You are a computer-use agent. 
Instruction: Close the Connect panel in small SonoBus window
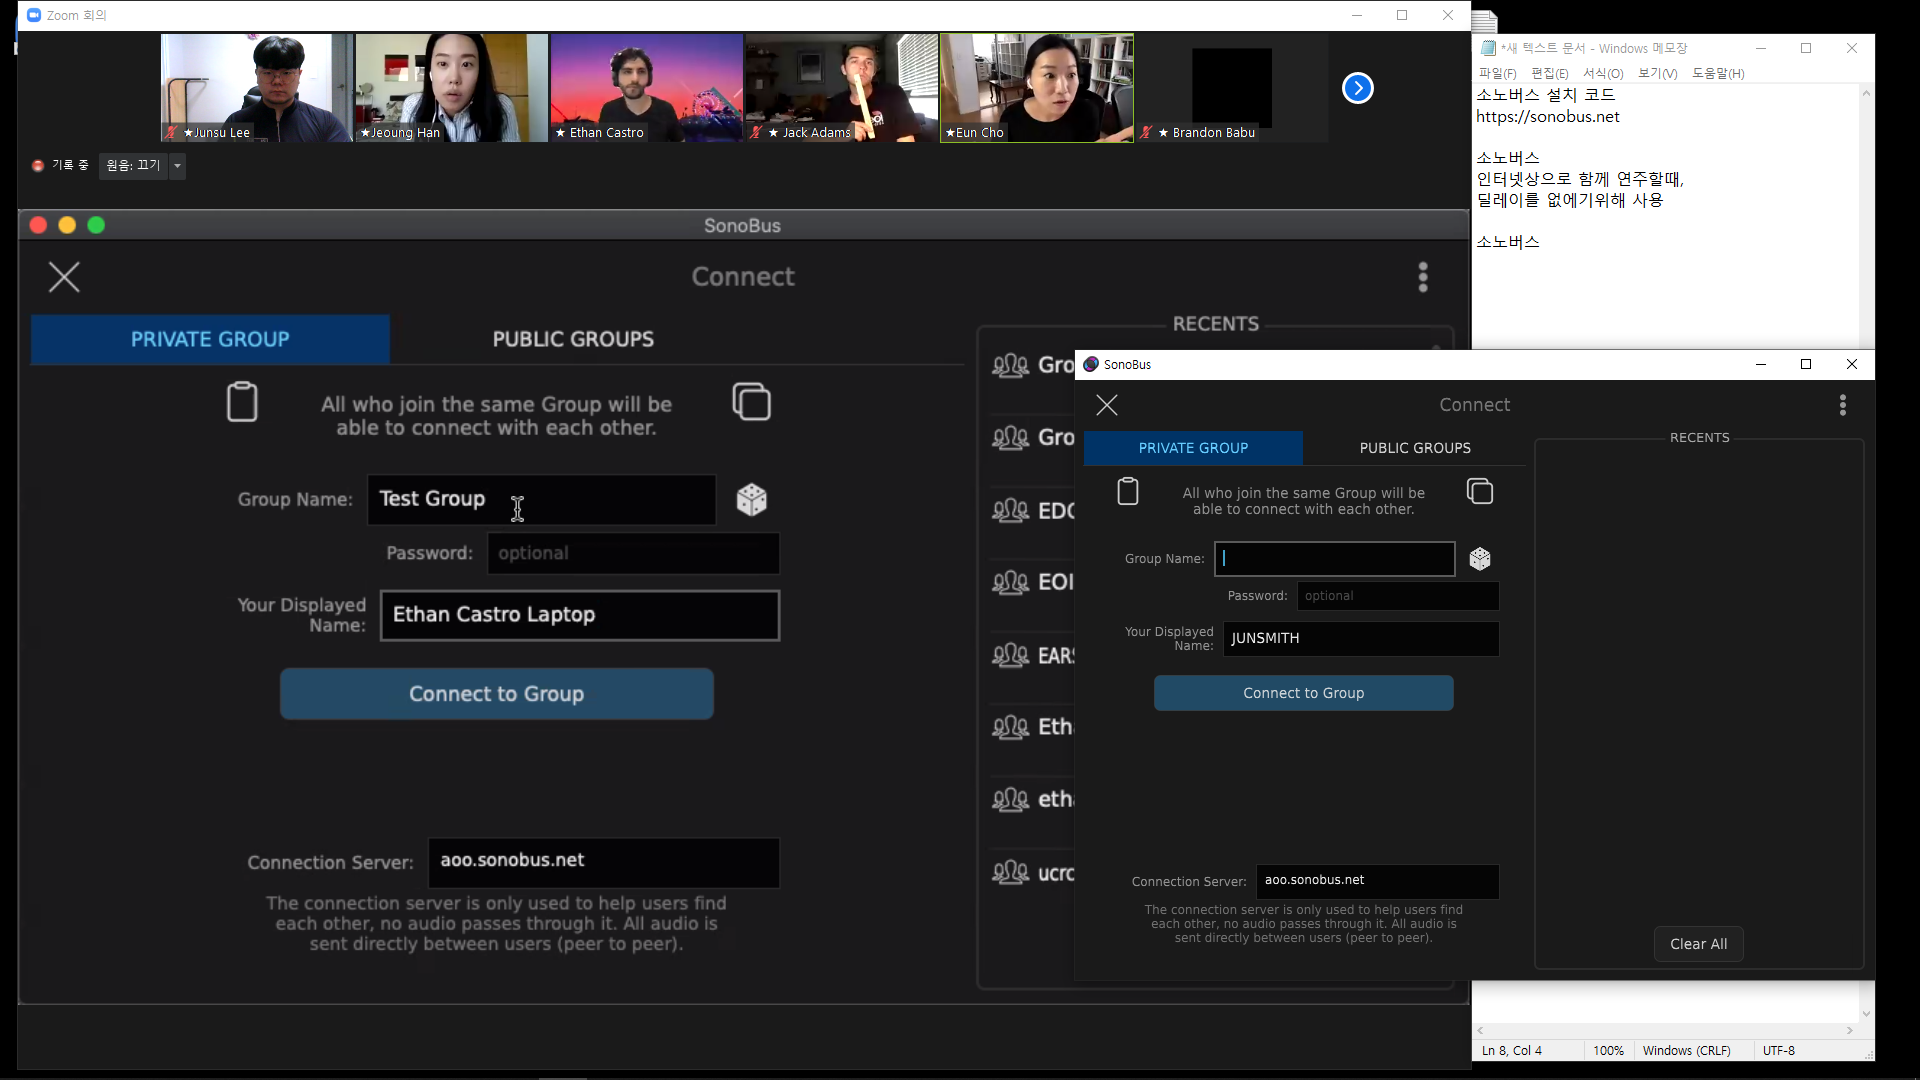click(1107, 405)
